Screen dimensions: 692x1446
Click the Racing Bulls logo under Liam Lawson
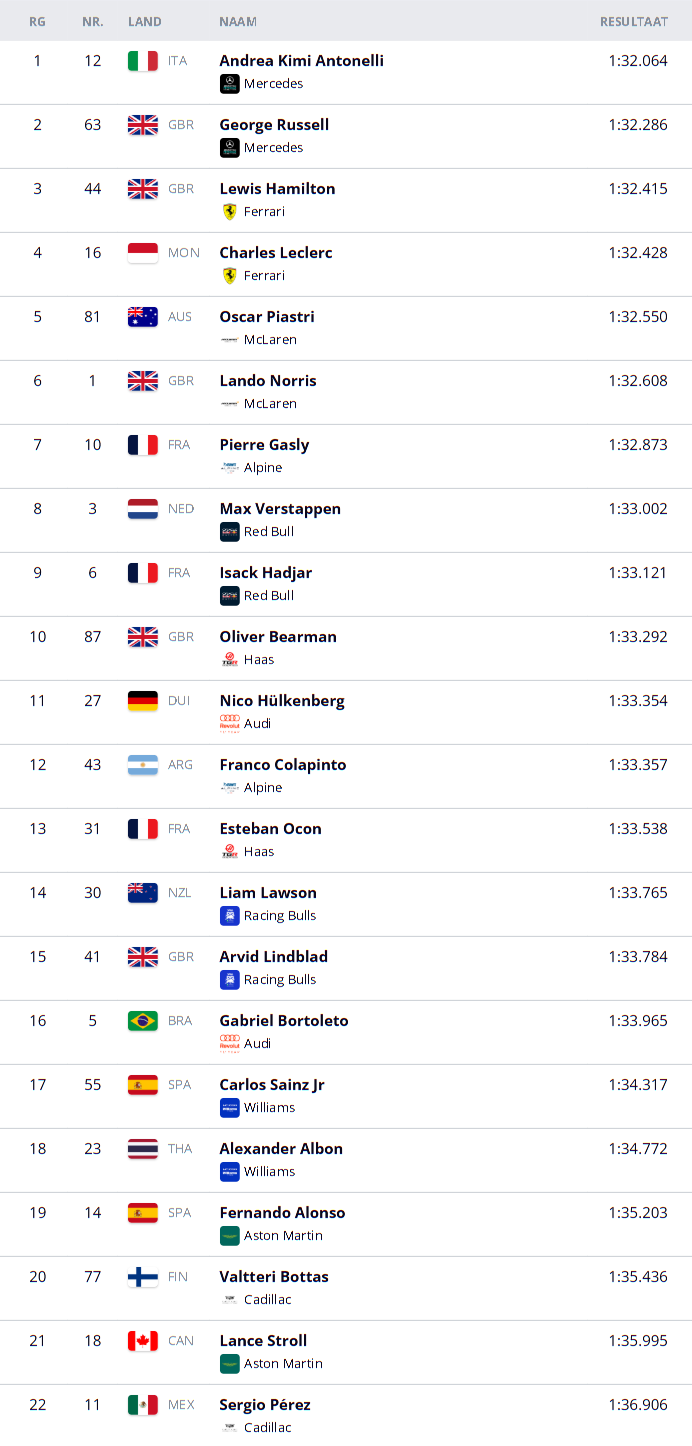click(229, 916)
